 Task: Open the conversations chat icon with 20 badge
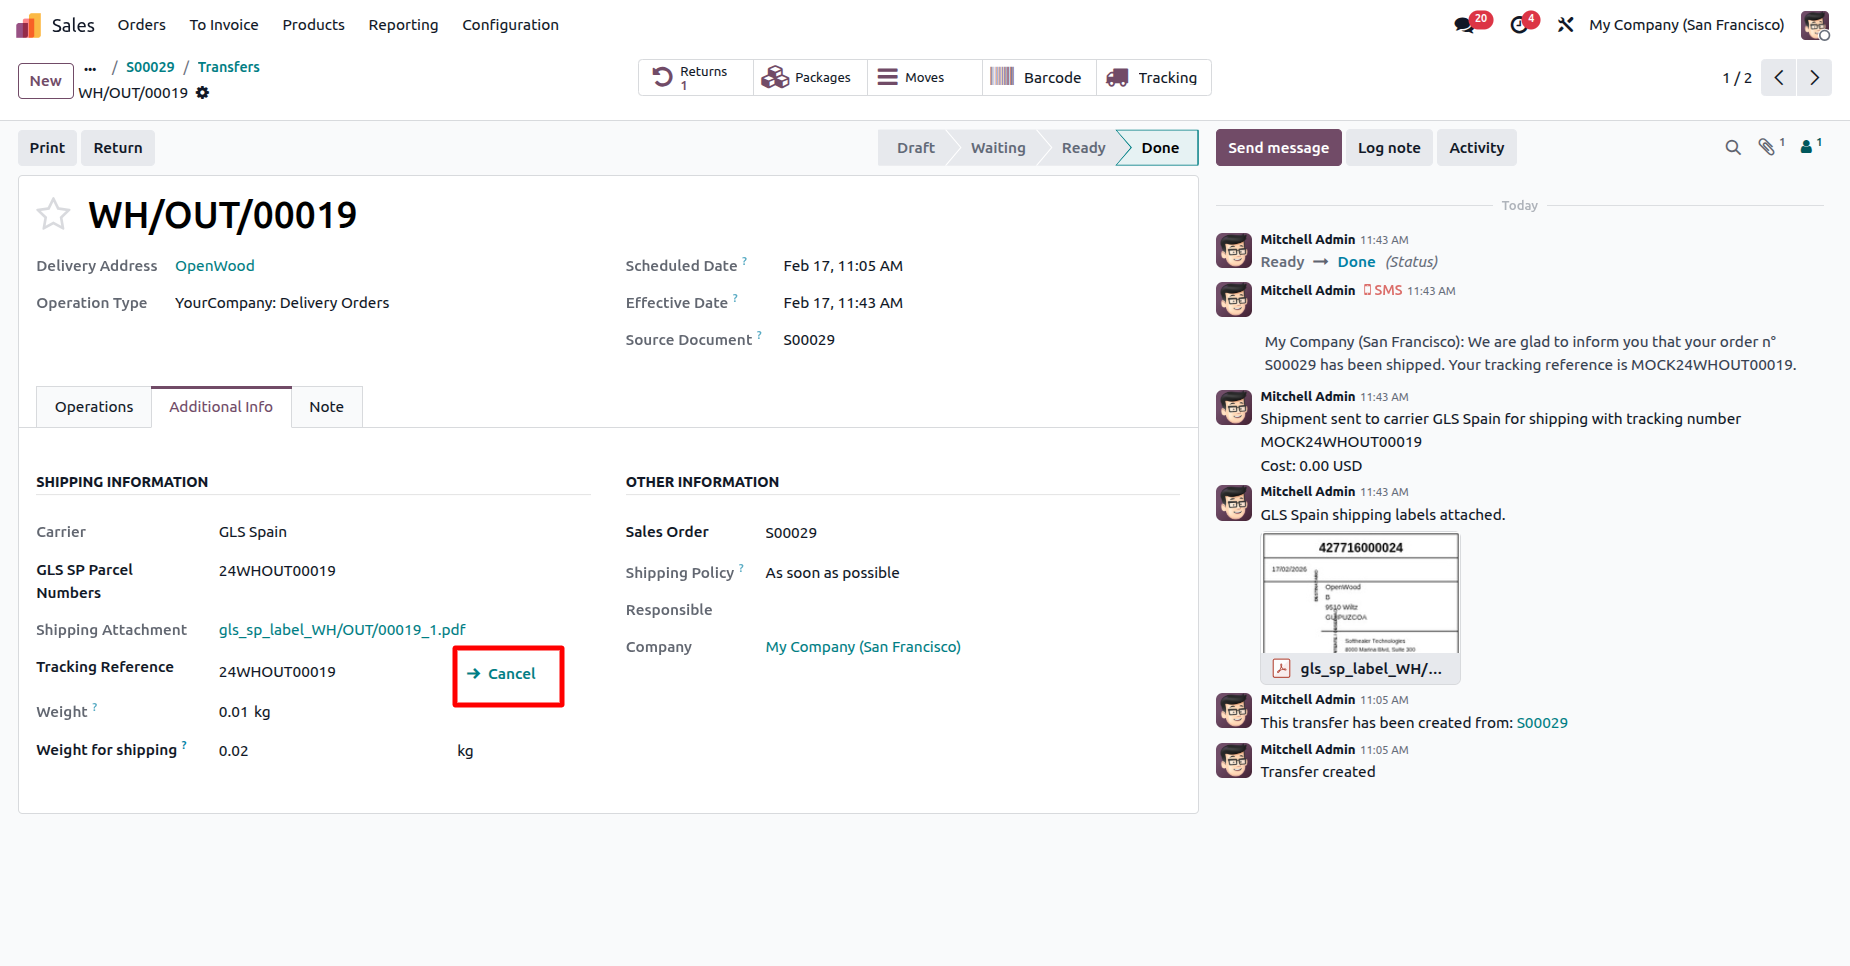[x=1465, y=25]
